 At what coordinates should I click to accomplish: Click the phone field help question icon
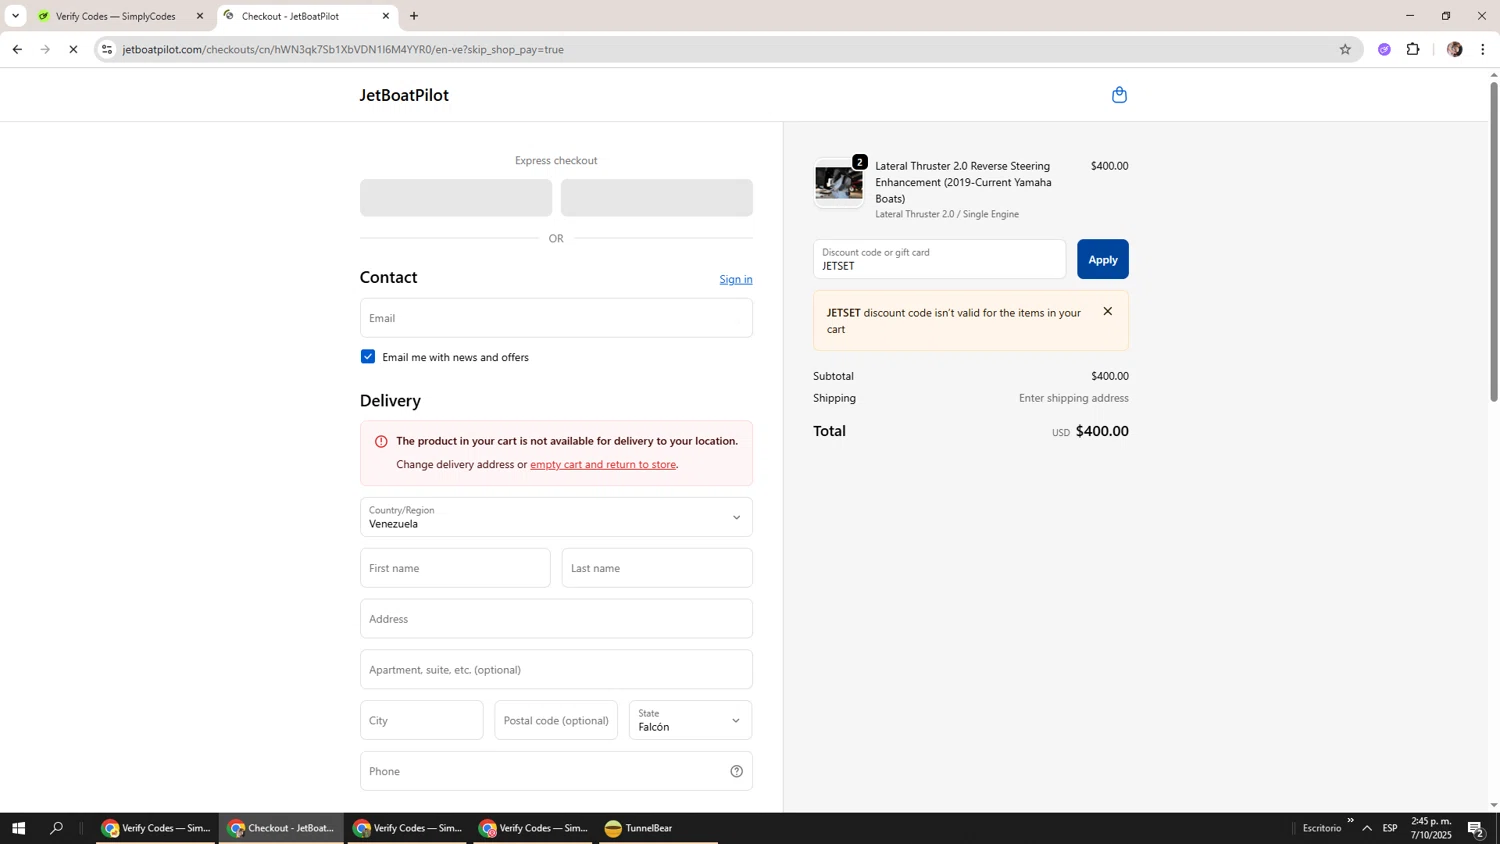pos(736,771)
